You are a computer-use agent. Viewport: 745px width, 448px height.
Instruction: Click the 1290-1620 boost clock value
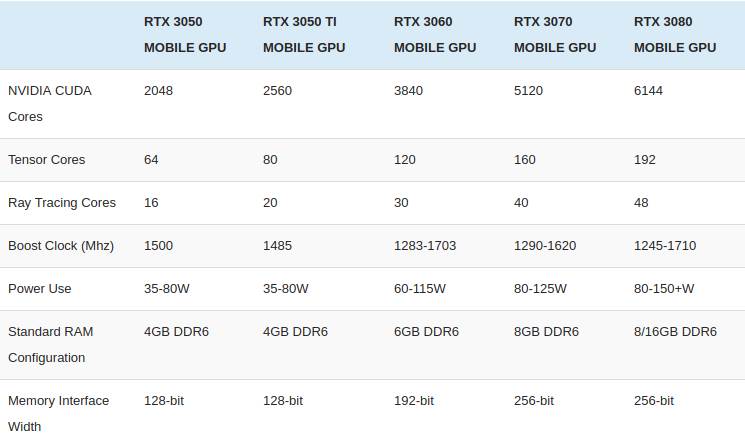(547, 246)
